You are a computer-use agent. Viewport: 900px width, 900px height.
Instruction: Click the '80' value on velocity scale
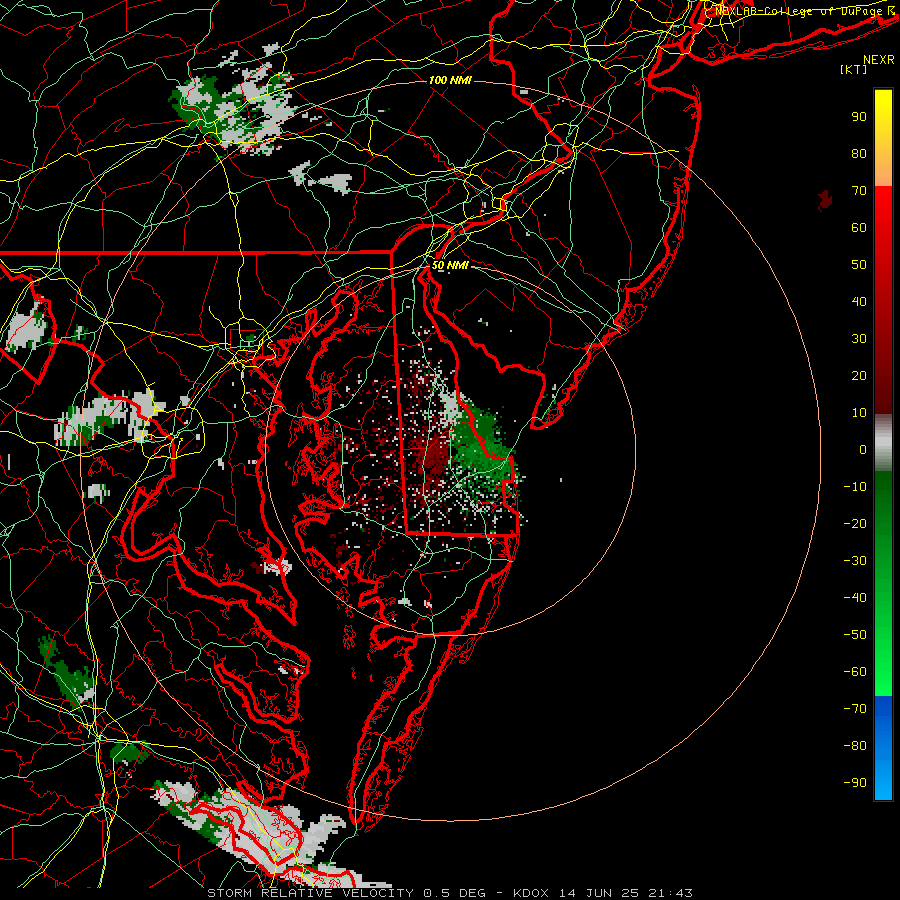point(859,154)
